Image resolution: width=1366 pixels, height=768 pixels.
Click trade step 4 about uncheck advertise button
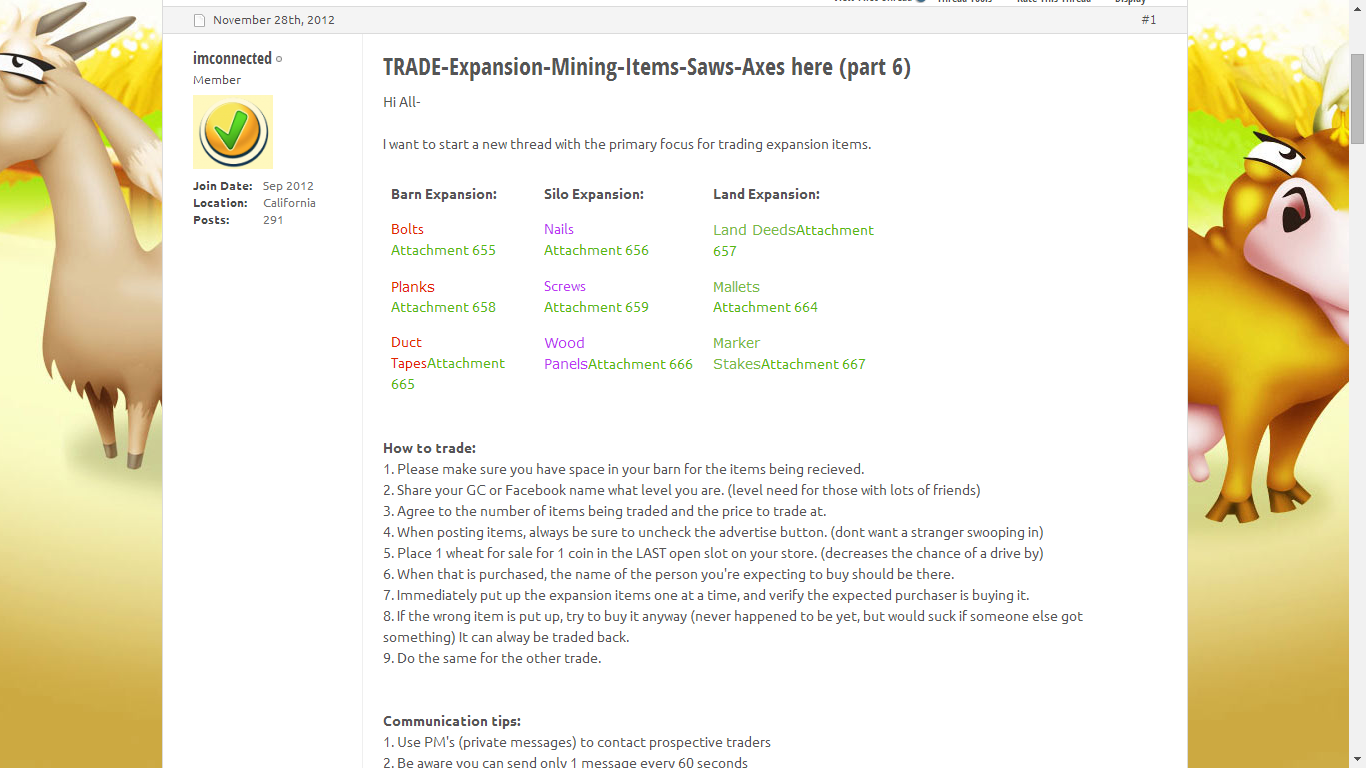[x=713, y=532]
